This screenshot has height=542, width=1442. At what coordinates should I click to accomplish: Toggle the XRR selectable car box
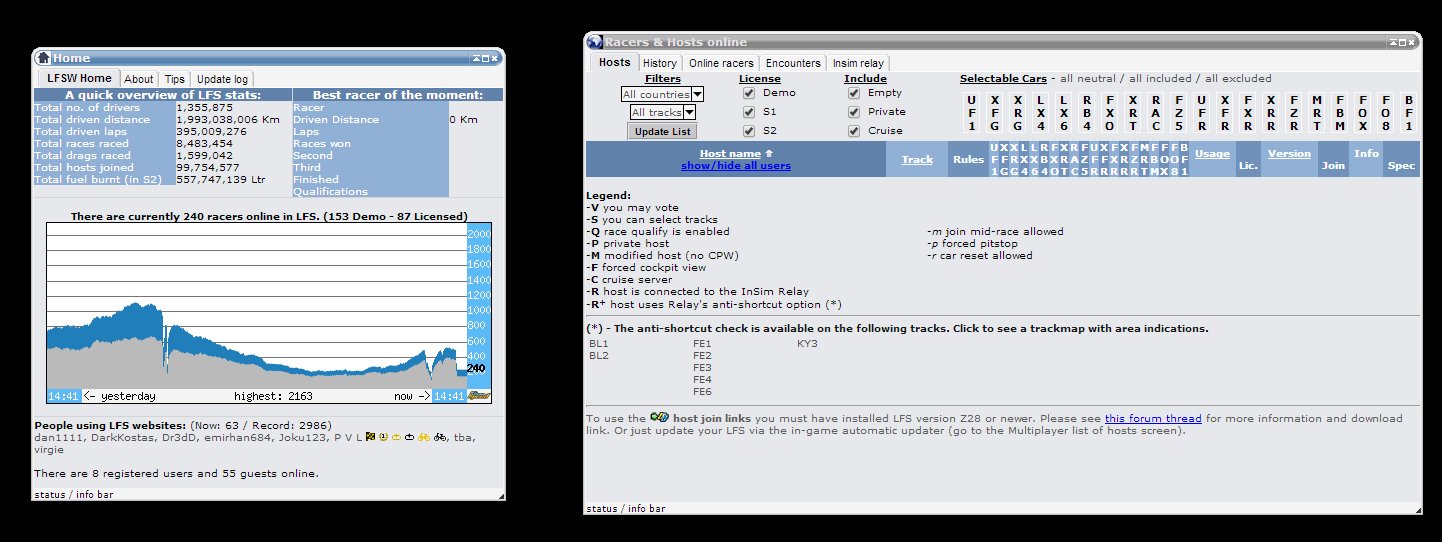[x=1271, y=113]
